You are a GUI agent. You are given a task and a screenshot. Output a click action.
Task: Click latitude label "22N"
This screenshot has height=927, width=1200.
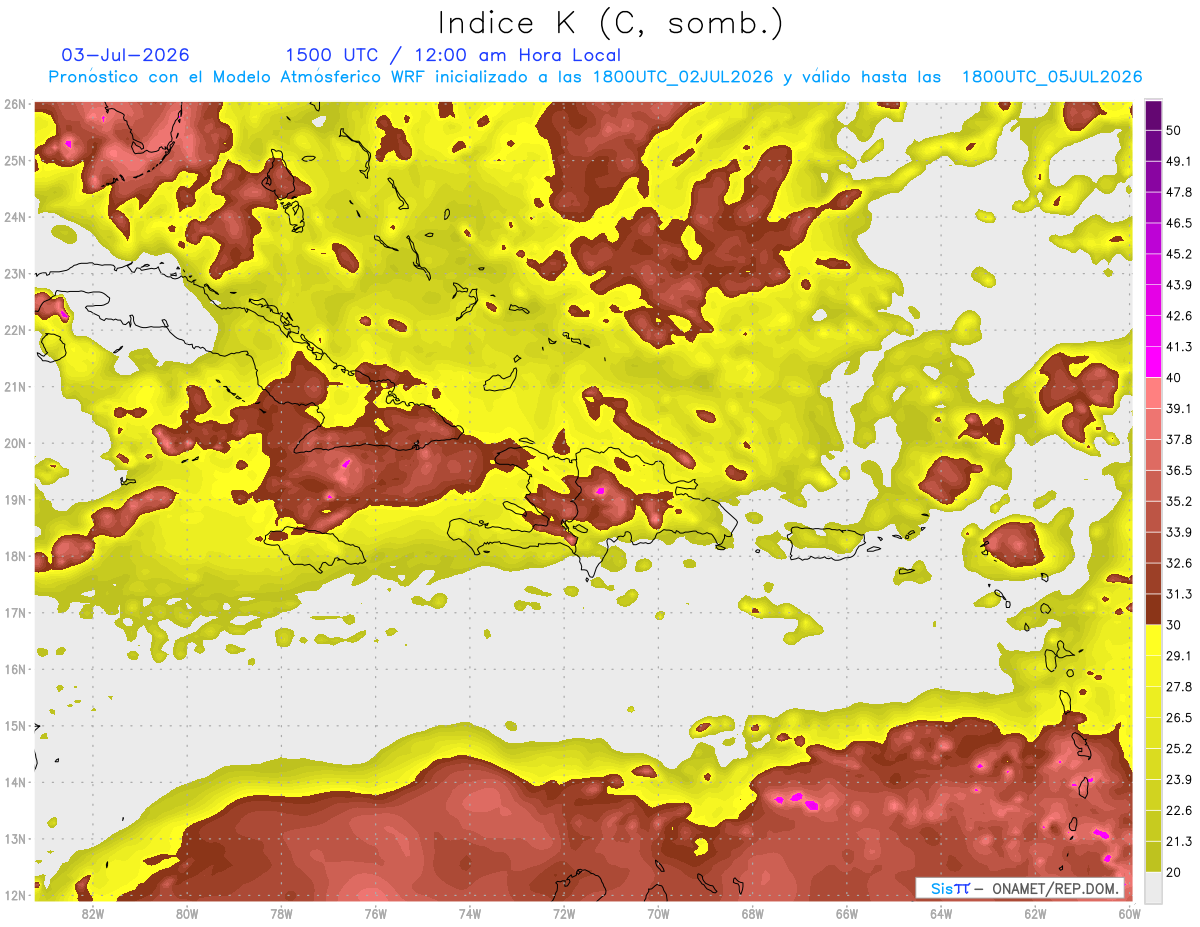tap(14, 330)
